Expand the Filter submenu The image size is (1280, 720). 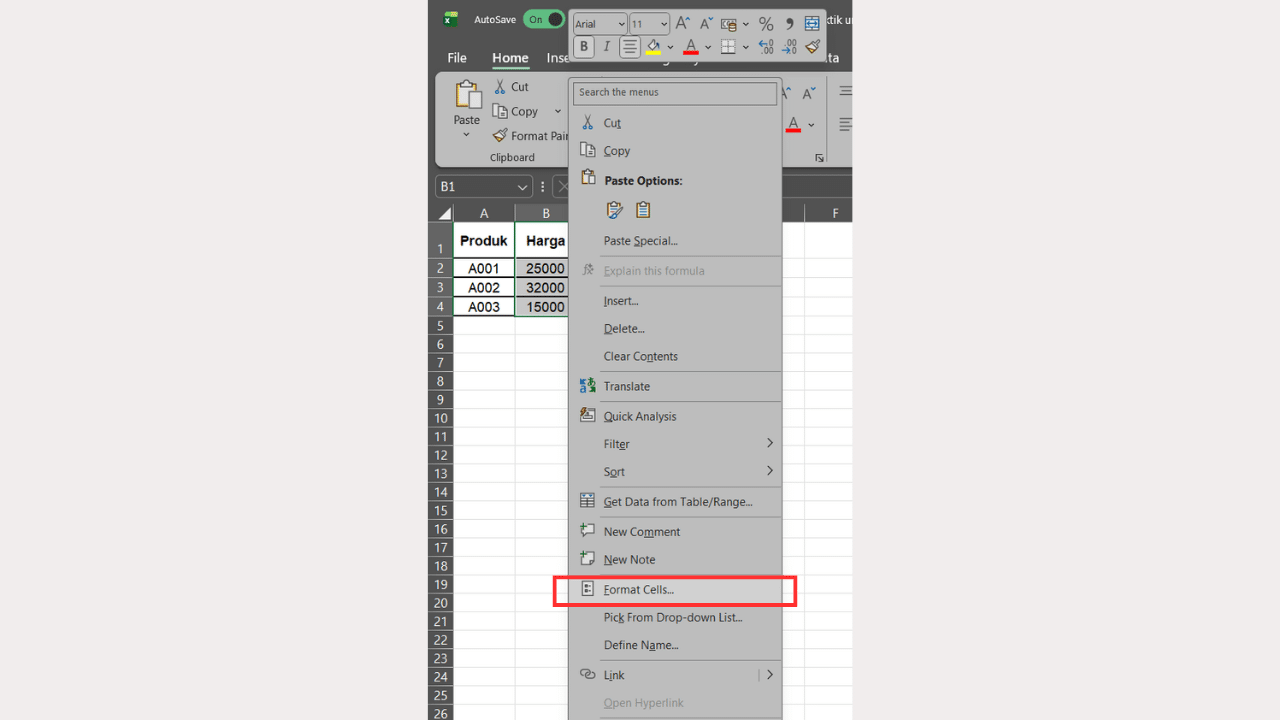point(690,444)
